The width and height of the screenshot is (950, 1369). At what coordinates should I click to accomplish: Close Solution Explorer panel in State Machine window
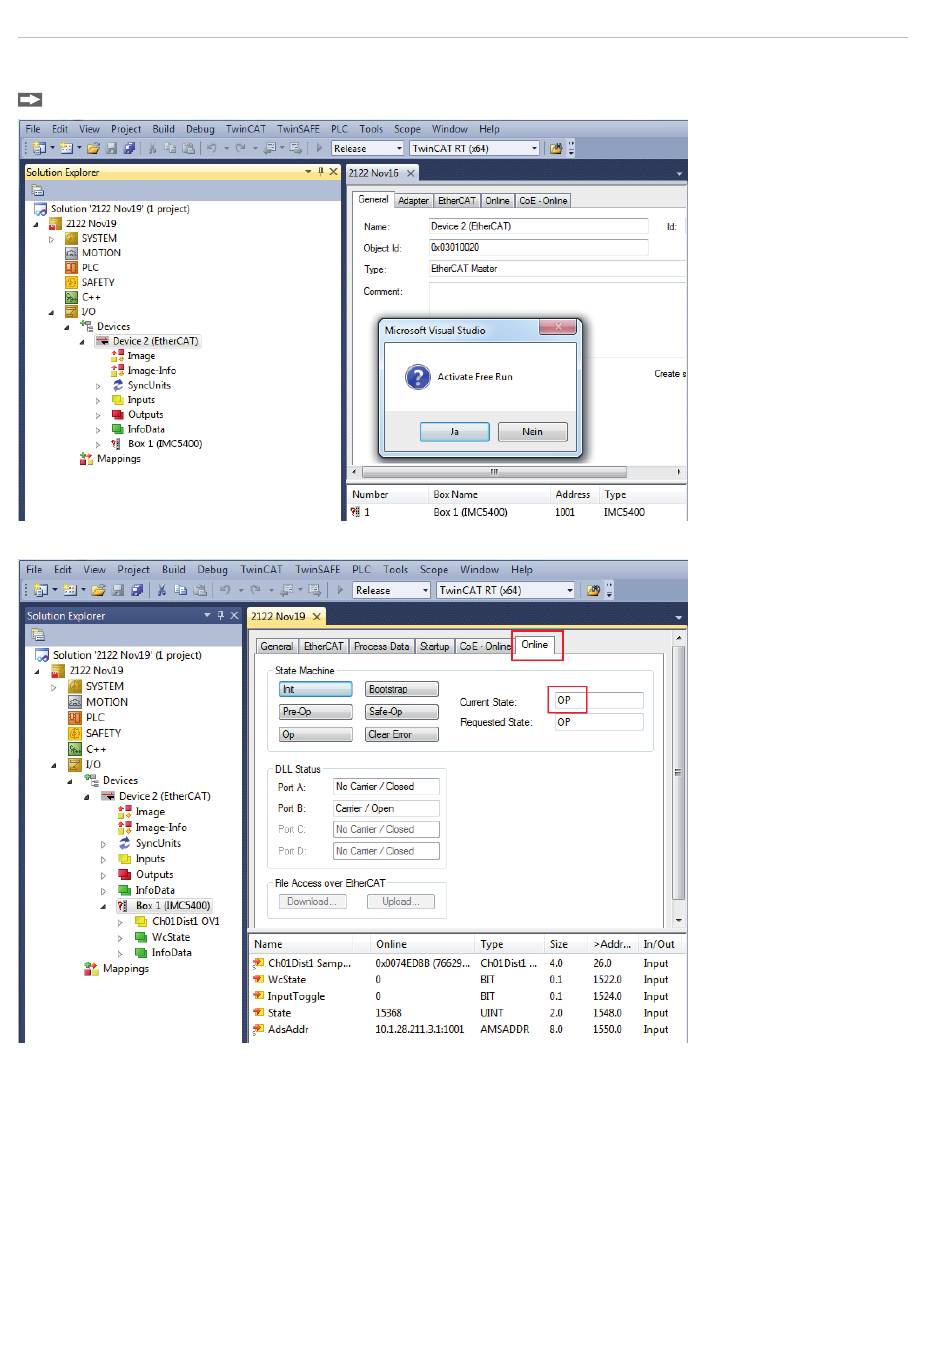[235, 616]
